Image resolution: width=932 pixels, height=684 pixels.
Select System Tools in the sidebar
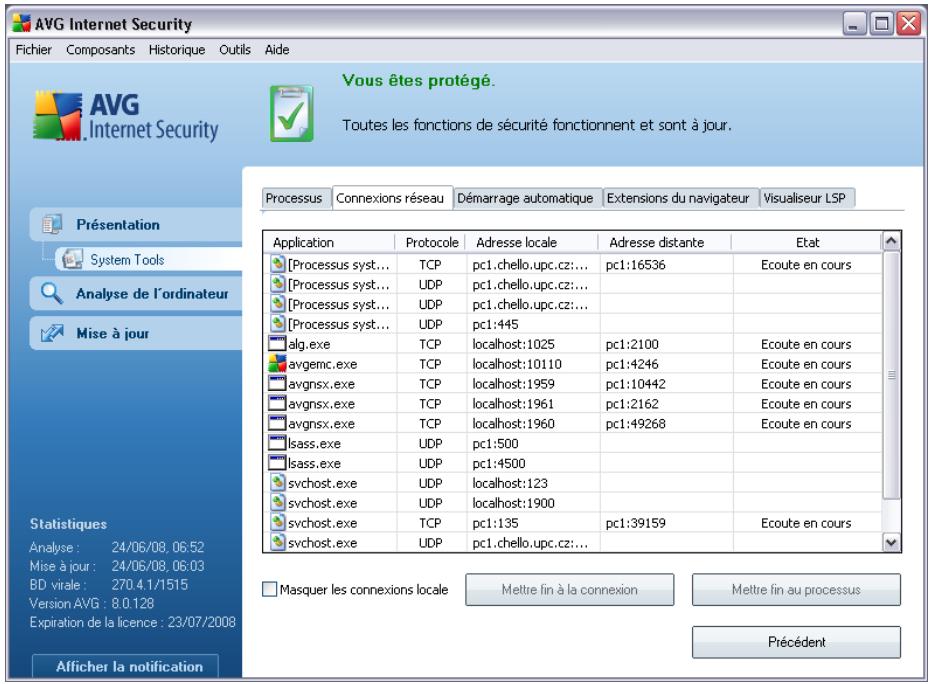tap(149, 260)
